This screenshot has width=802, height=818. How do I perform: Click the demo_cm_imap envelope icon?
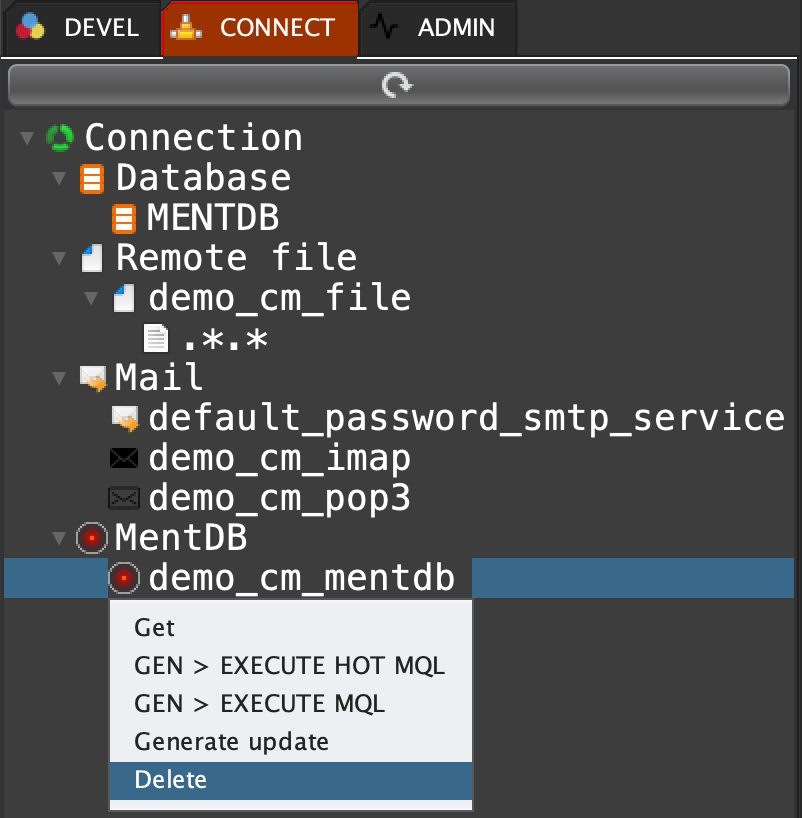pos(124,459)
